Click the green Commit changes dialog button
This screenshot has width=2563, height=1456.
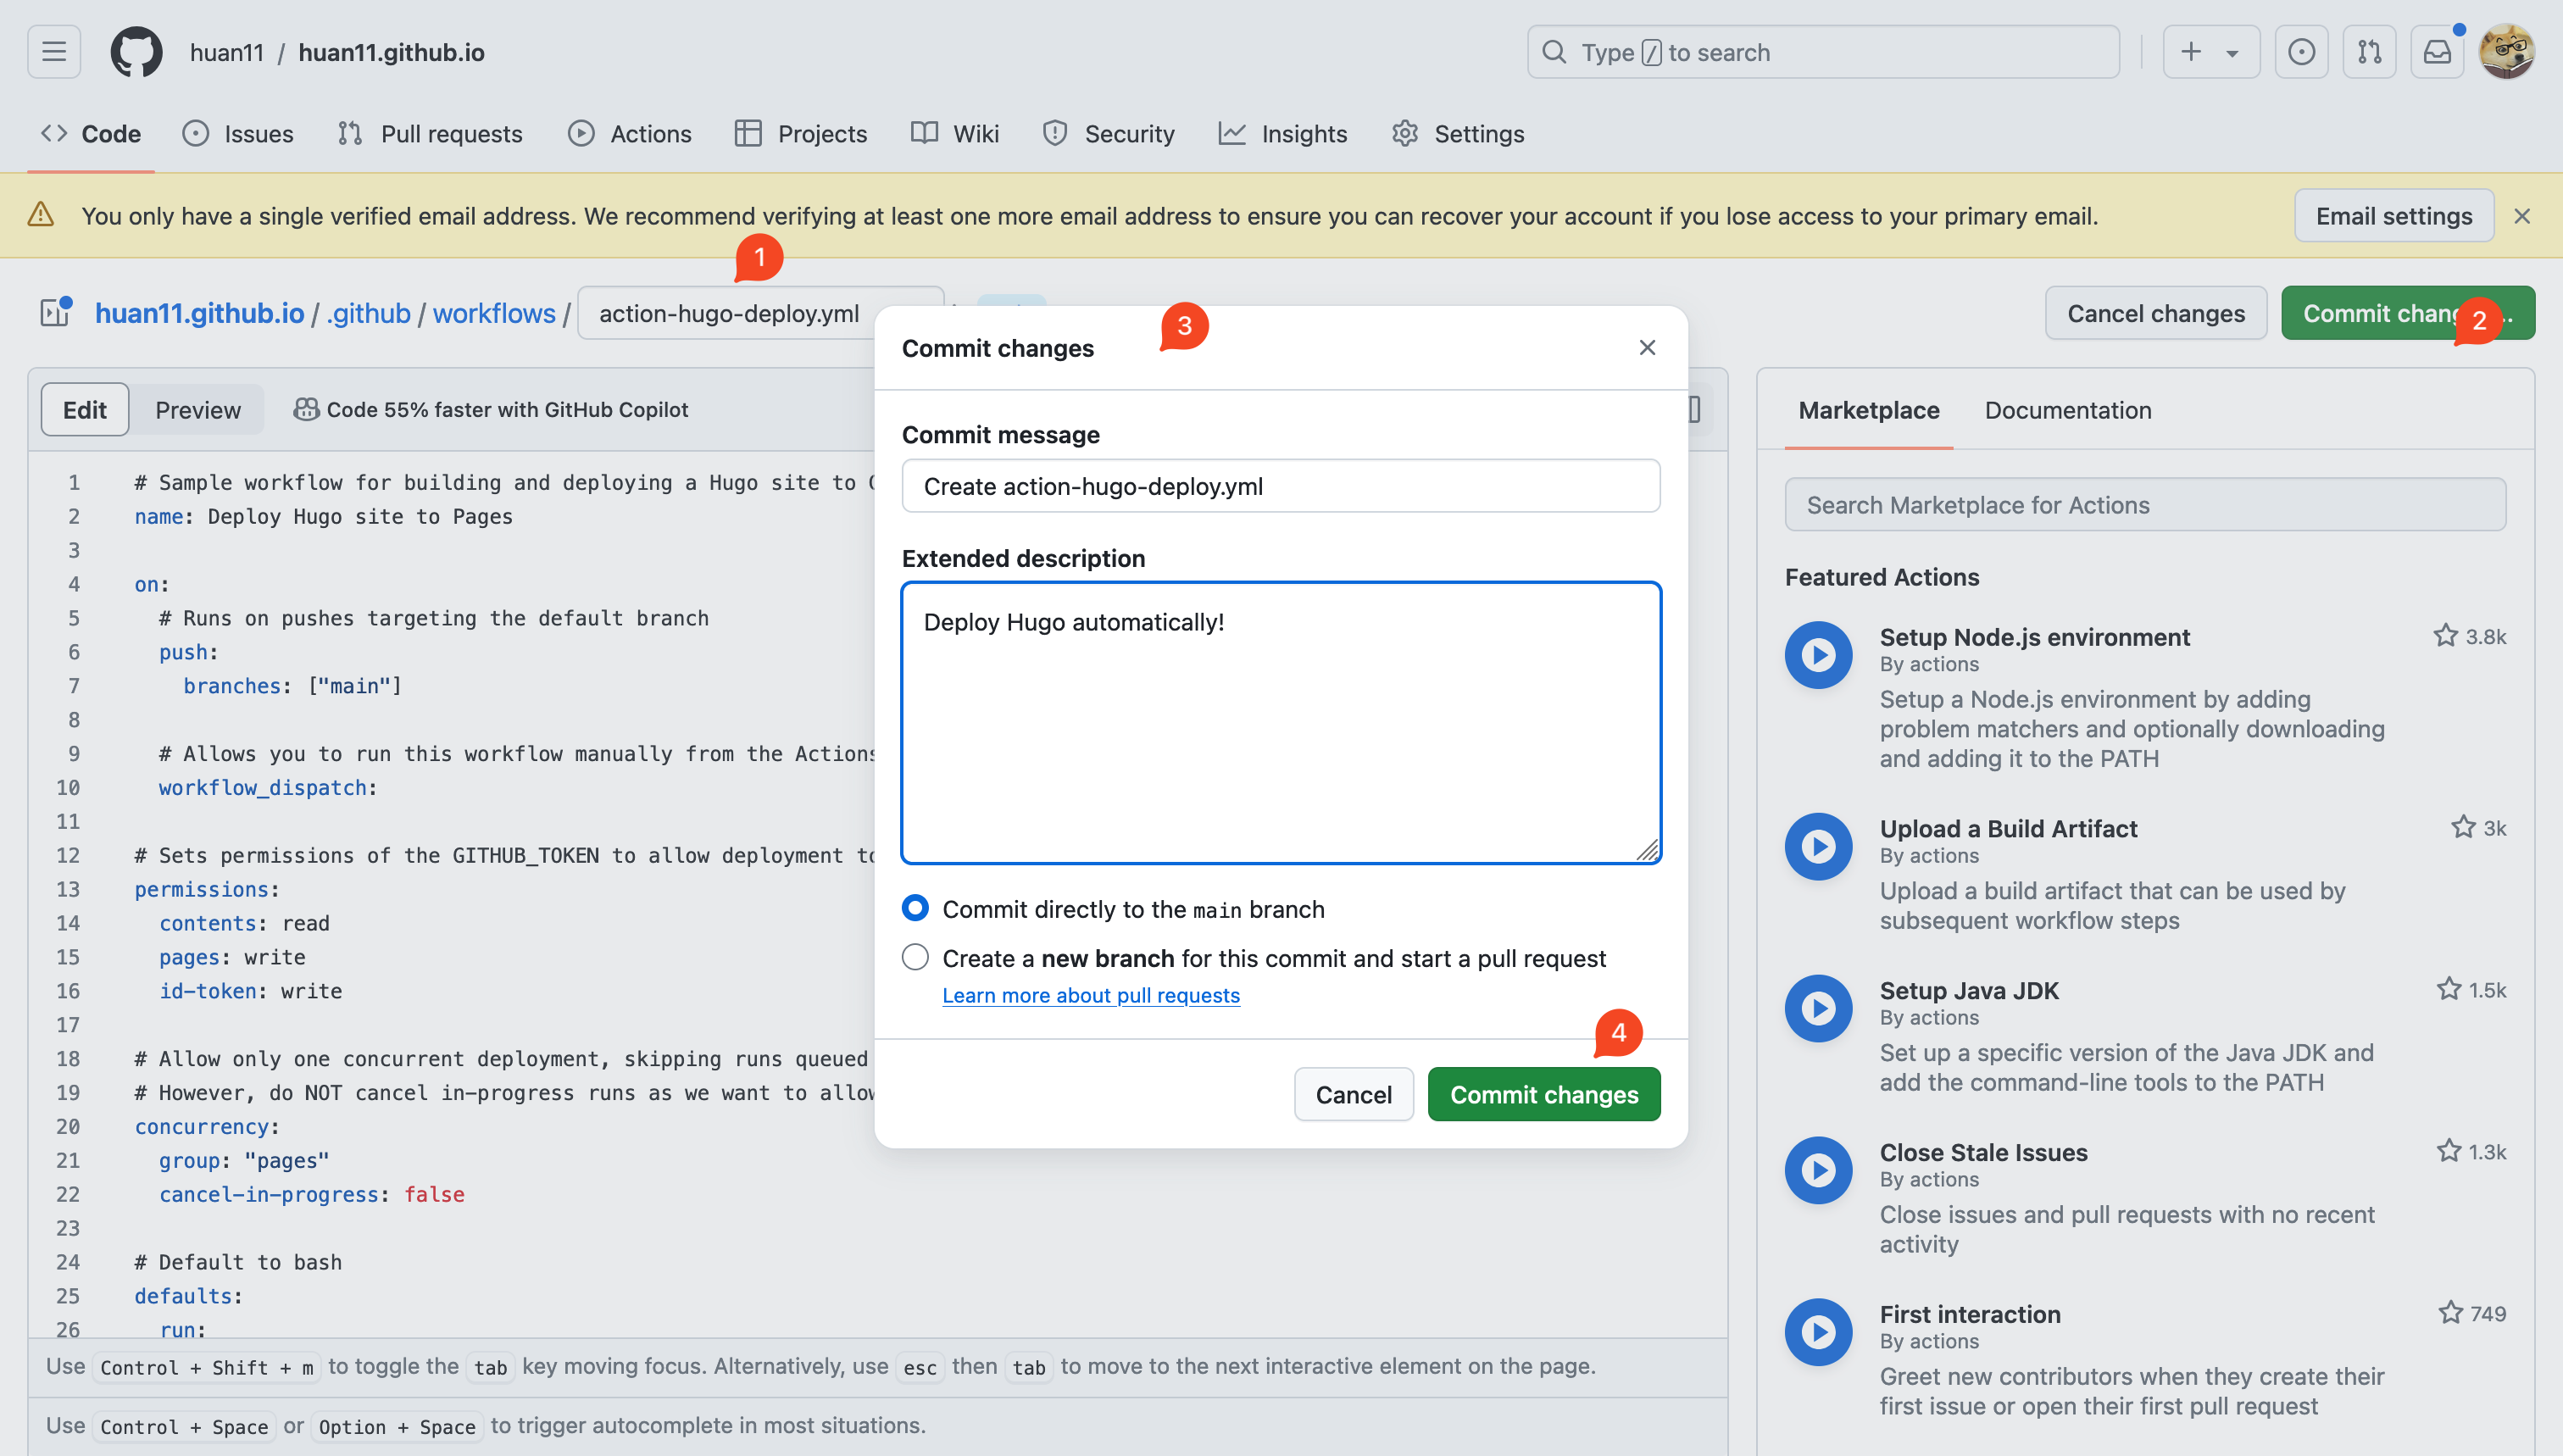tap(1543, 1094)
